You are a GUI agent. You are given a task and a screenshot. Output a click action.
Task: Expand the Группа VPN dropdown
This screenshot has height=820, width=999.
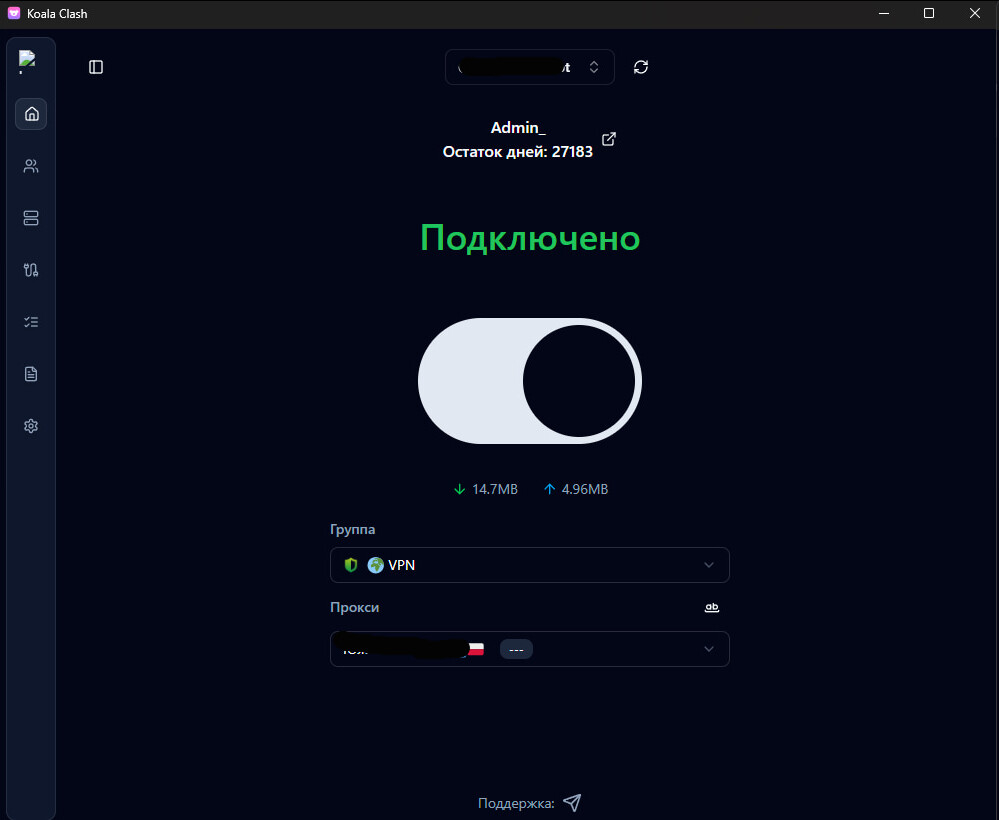[x=530, y=565]
